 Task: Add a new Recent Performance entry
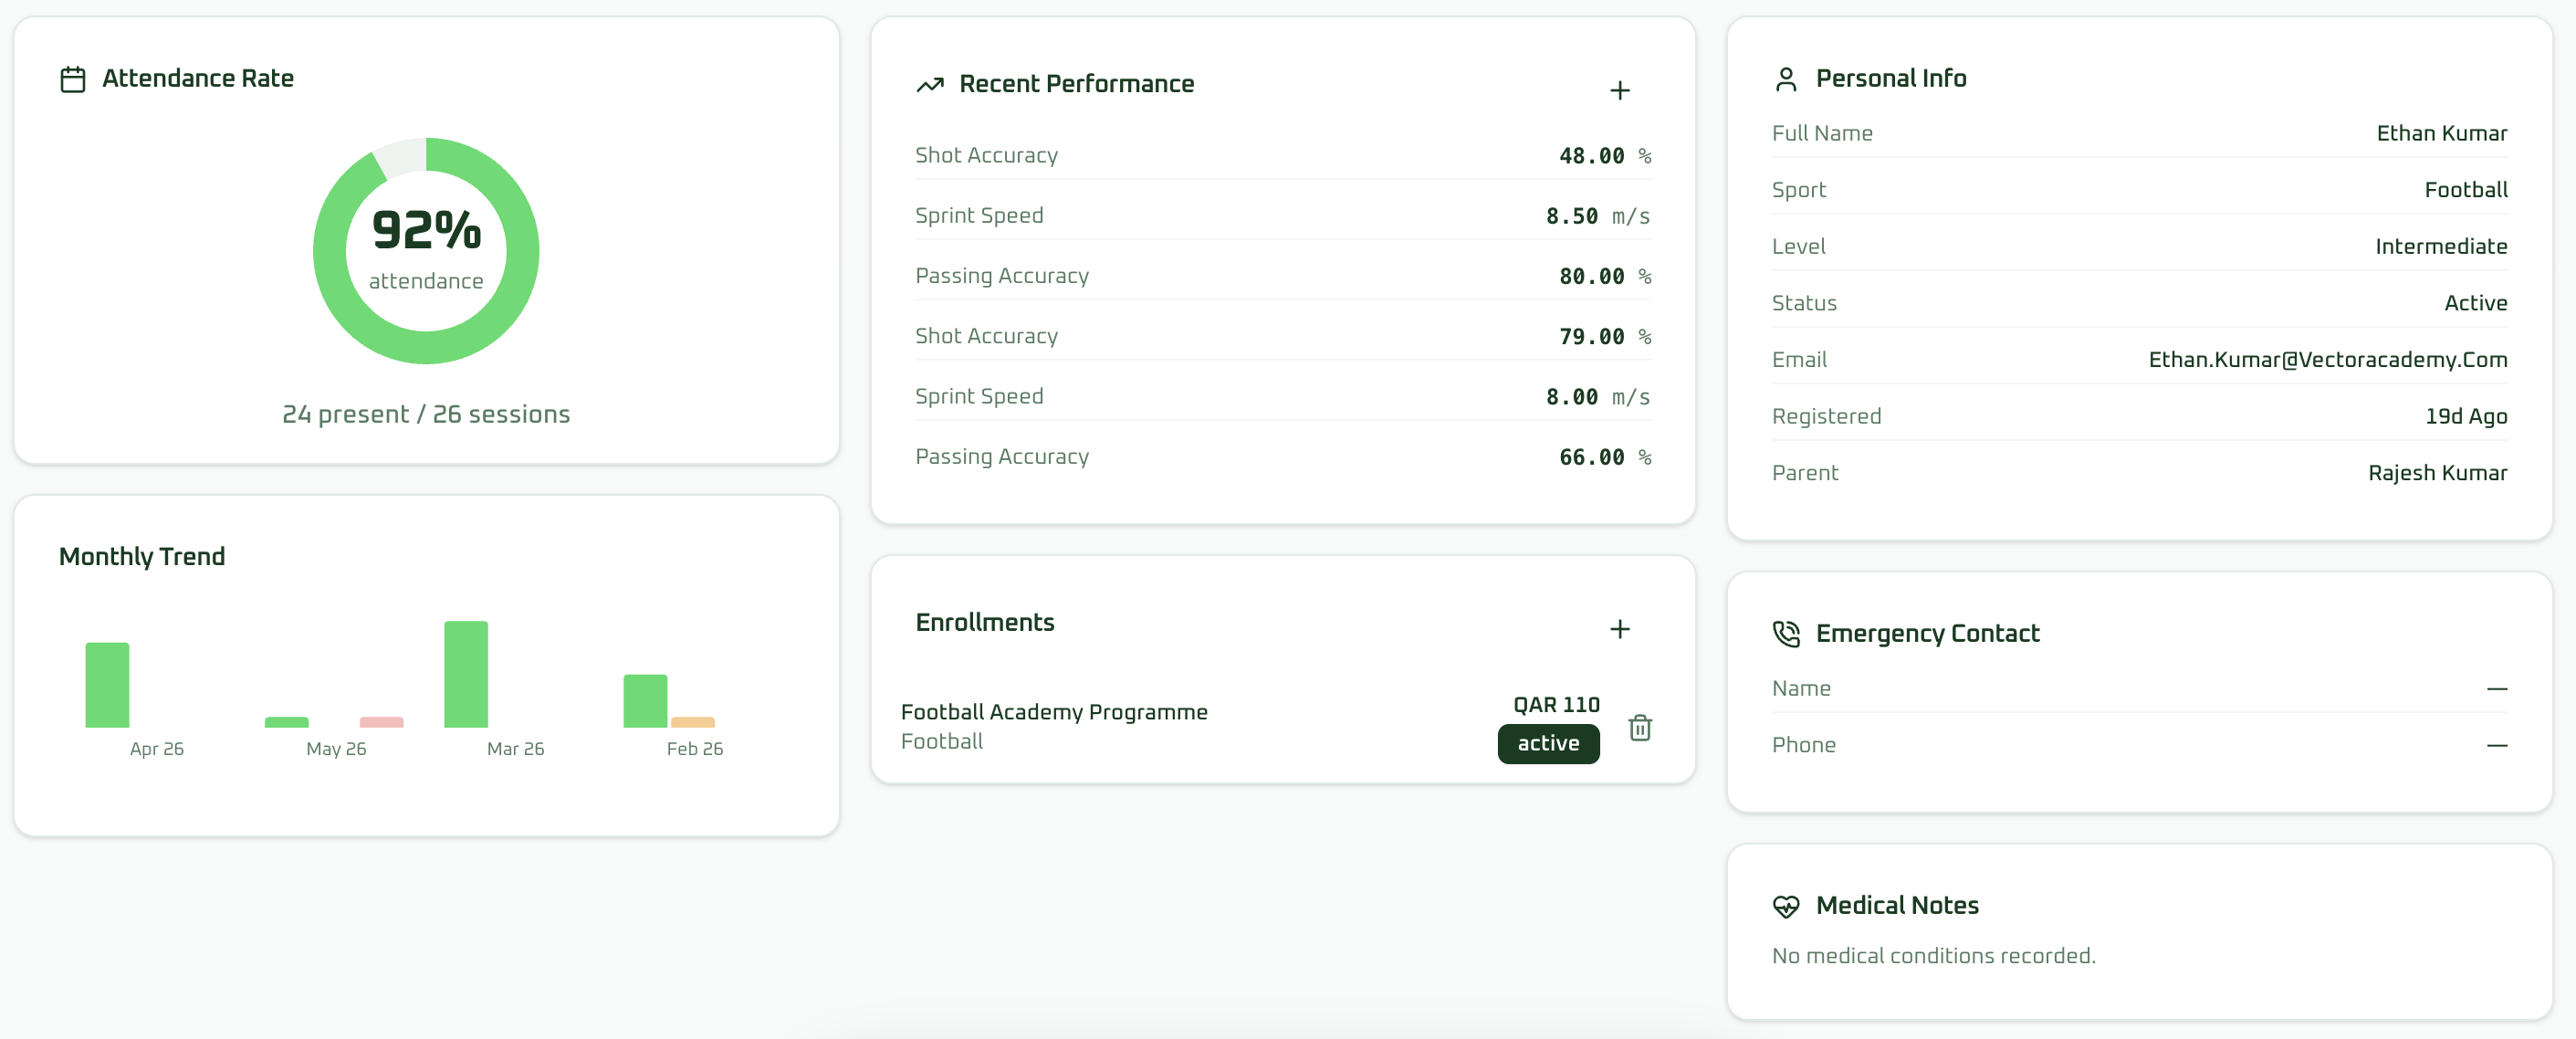coord(1620,91)
